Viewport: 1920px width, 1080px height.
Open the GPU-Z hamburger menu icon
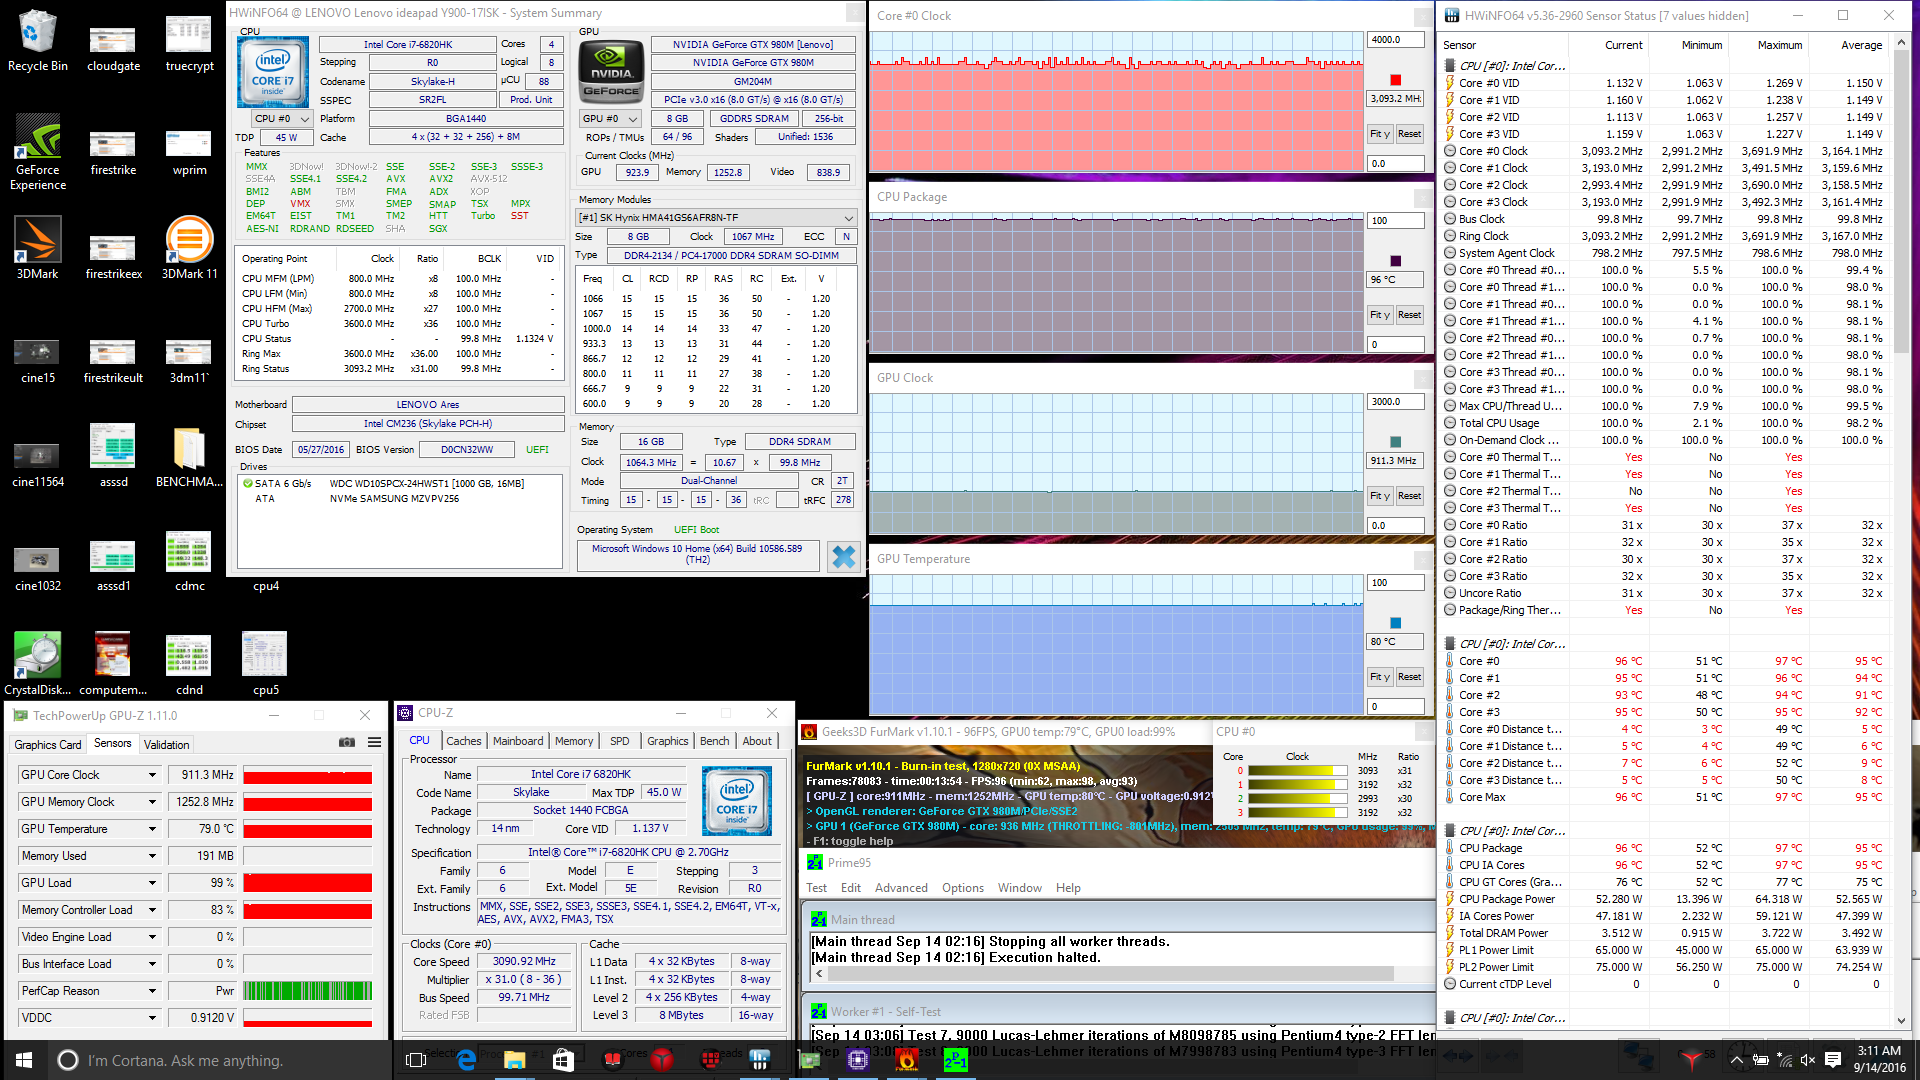point(374,742)
